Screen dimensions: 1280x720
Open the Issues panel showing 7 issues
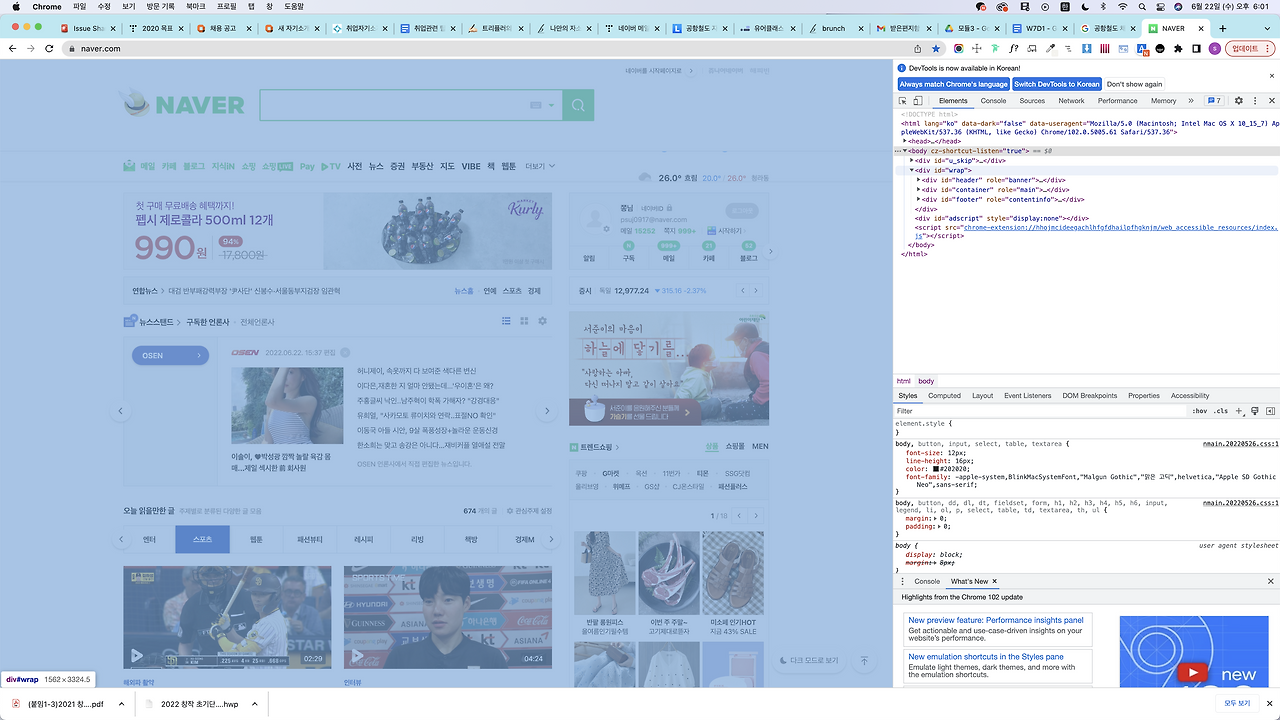click(1215, 100)
